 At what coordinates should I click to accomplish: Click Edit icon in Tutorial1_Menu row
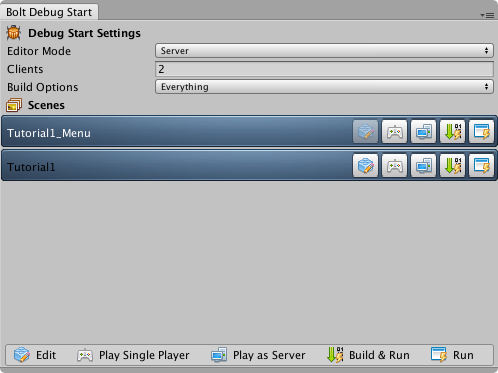(365, 132)
